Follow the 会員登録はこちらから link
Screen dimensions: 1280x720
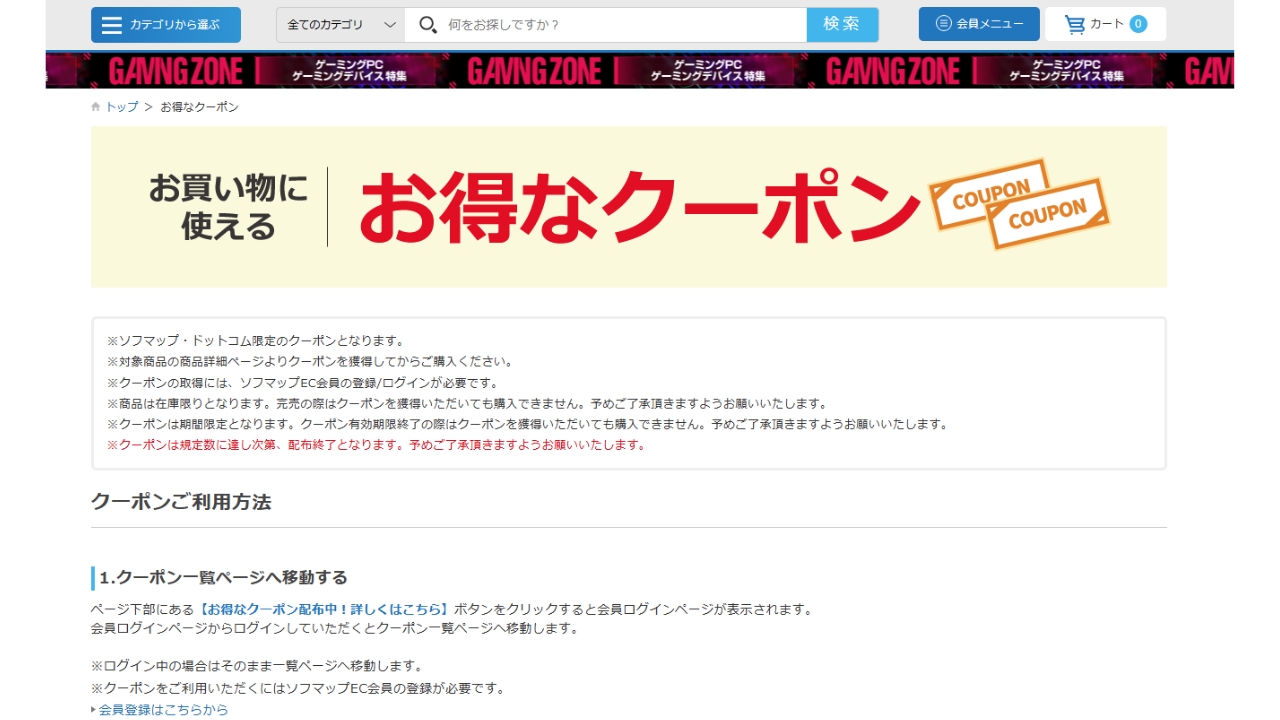(x=163, y=710)
